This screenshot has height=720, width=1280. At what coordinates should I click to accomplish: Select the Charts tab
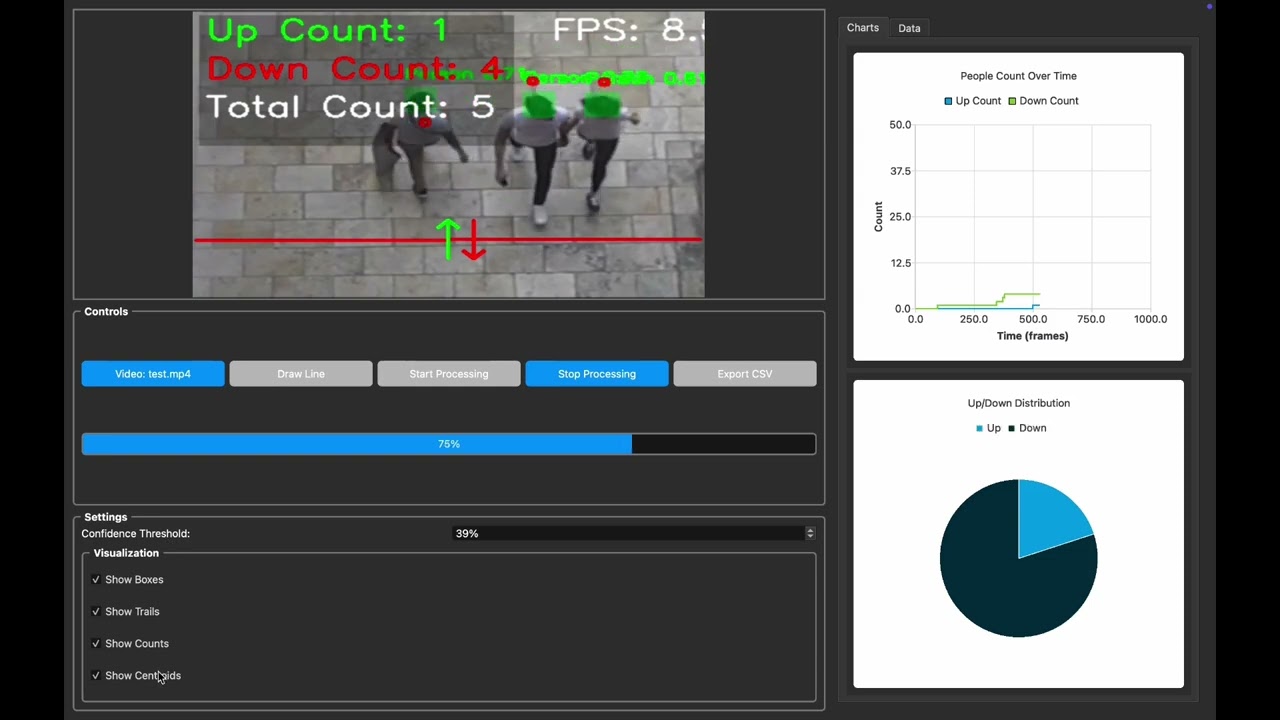pos(863,28)
